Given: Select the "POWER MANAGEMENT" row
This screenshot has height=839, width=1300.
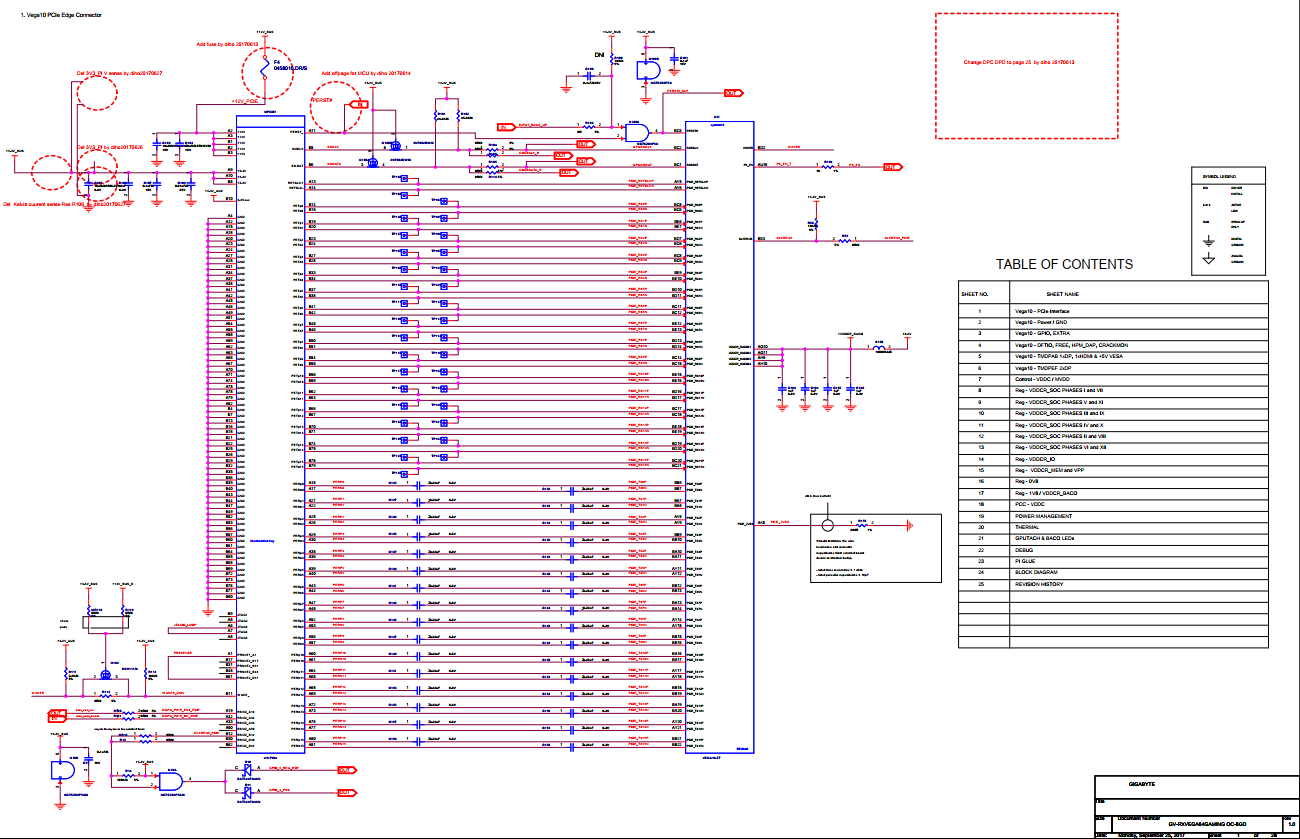Looking at the screenshot, I should coord(1113,516).
